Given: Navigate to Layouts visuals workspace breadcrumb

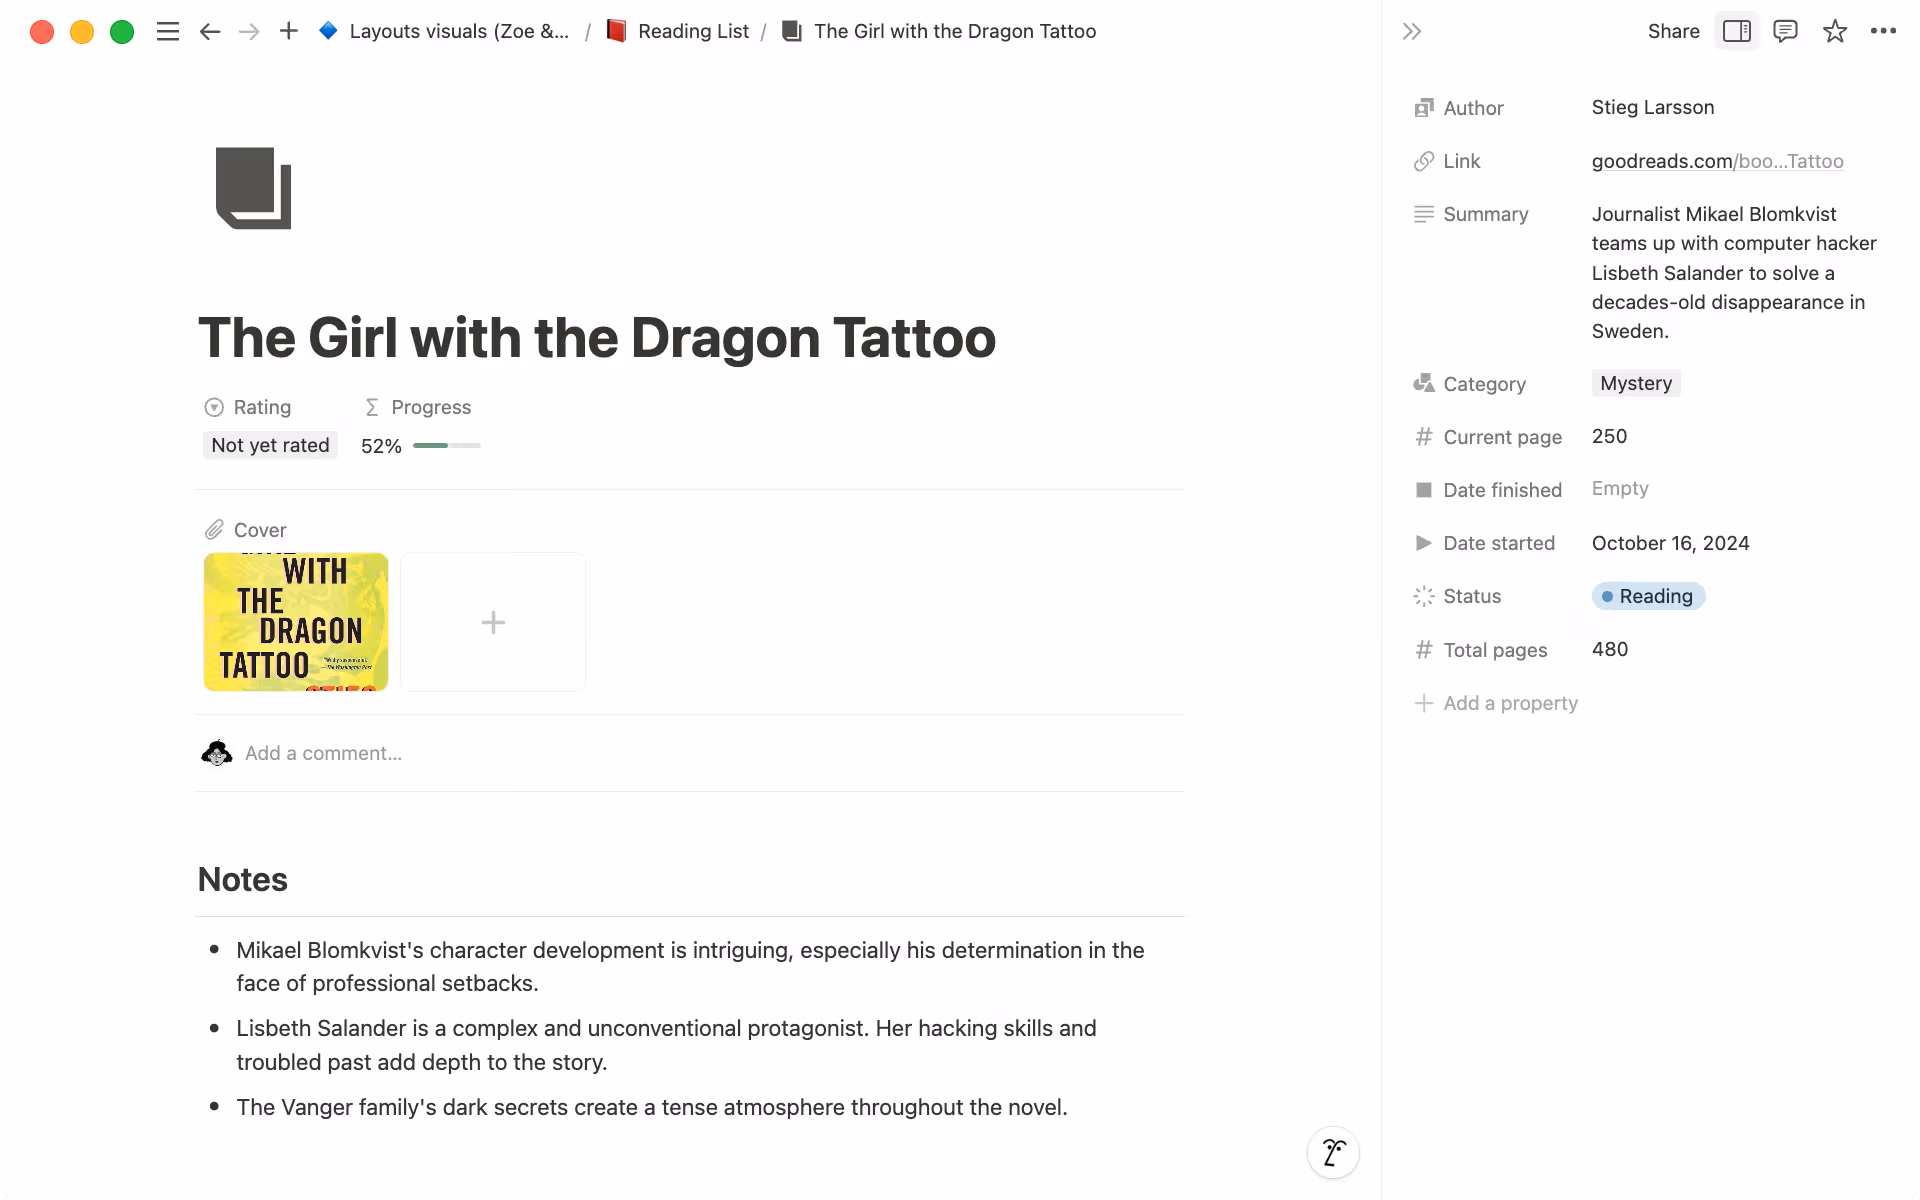Looking at the screenshot, I should [458, 31].
